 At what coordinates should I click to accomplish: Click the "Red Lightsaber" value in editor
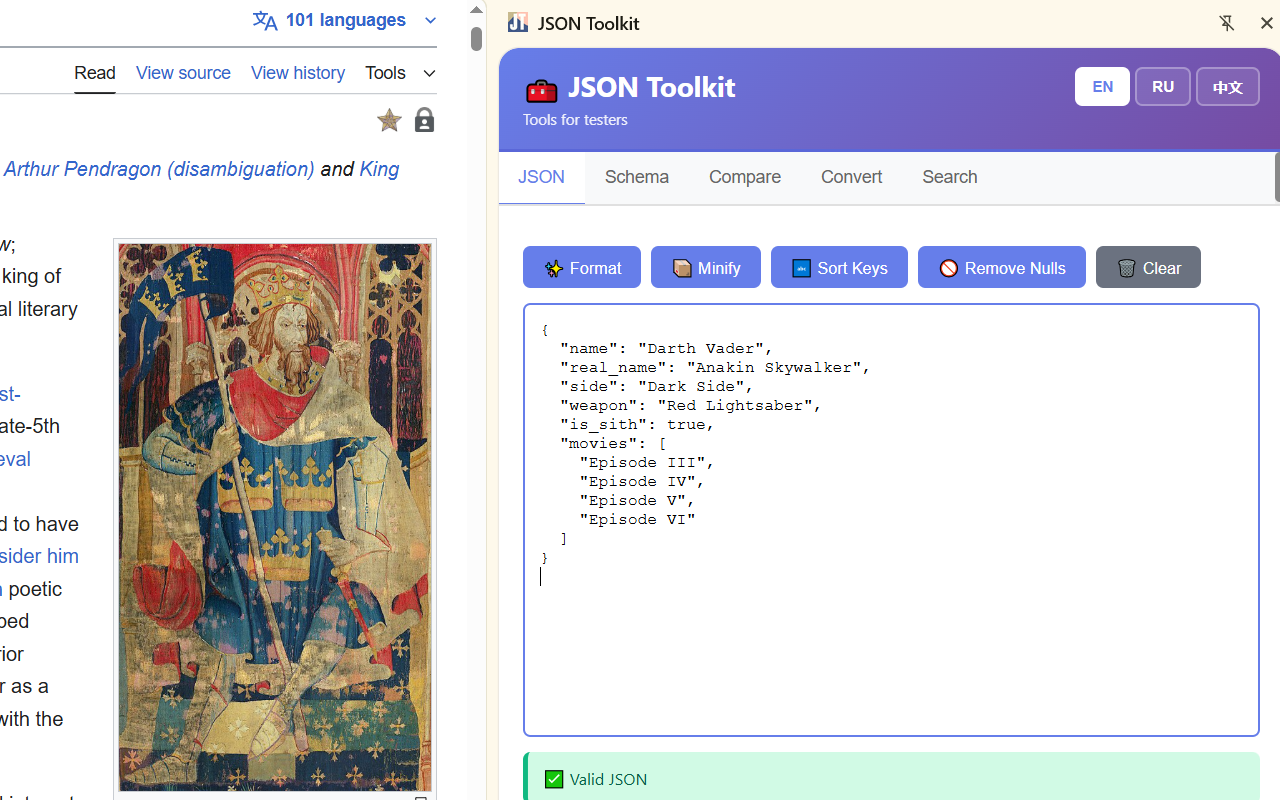[735, 406]
